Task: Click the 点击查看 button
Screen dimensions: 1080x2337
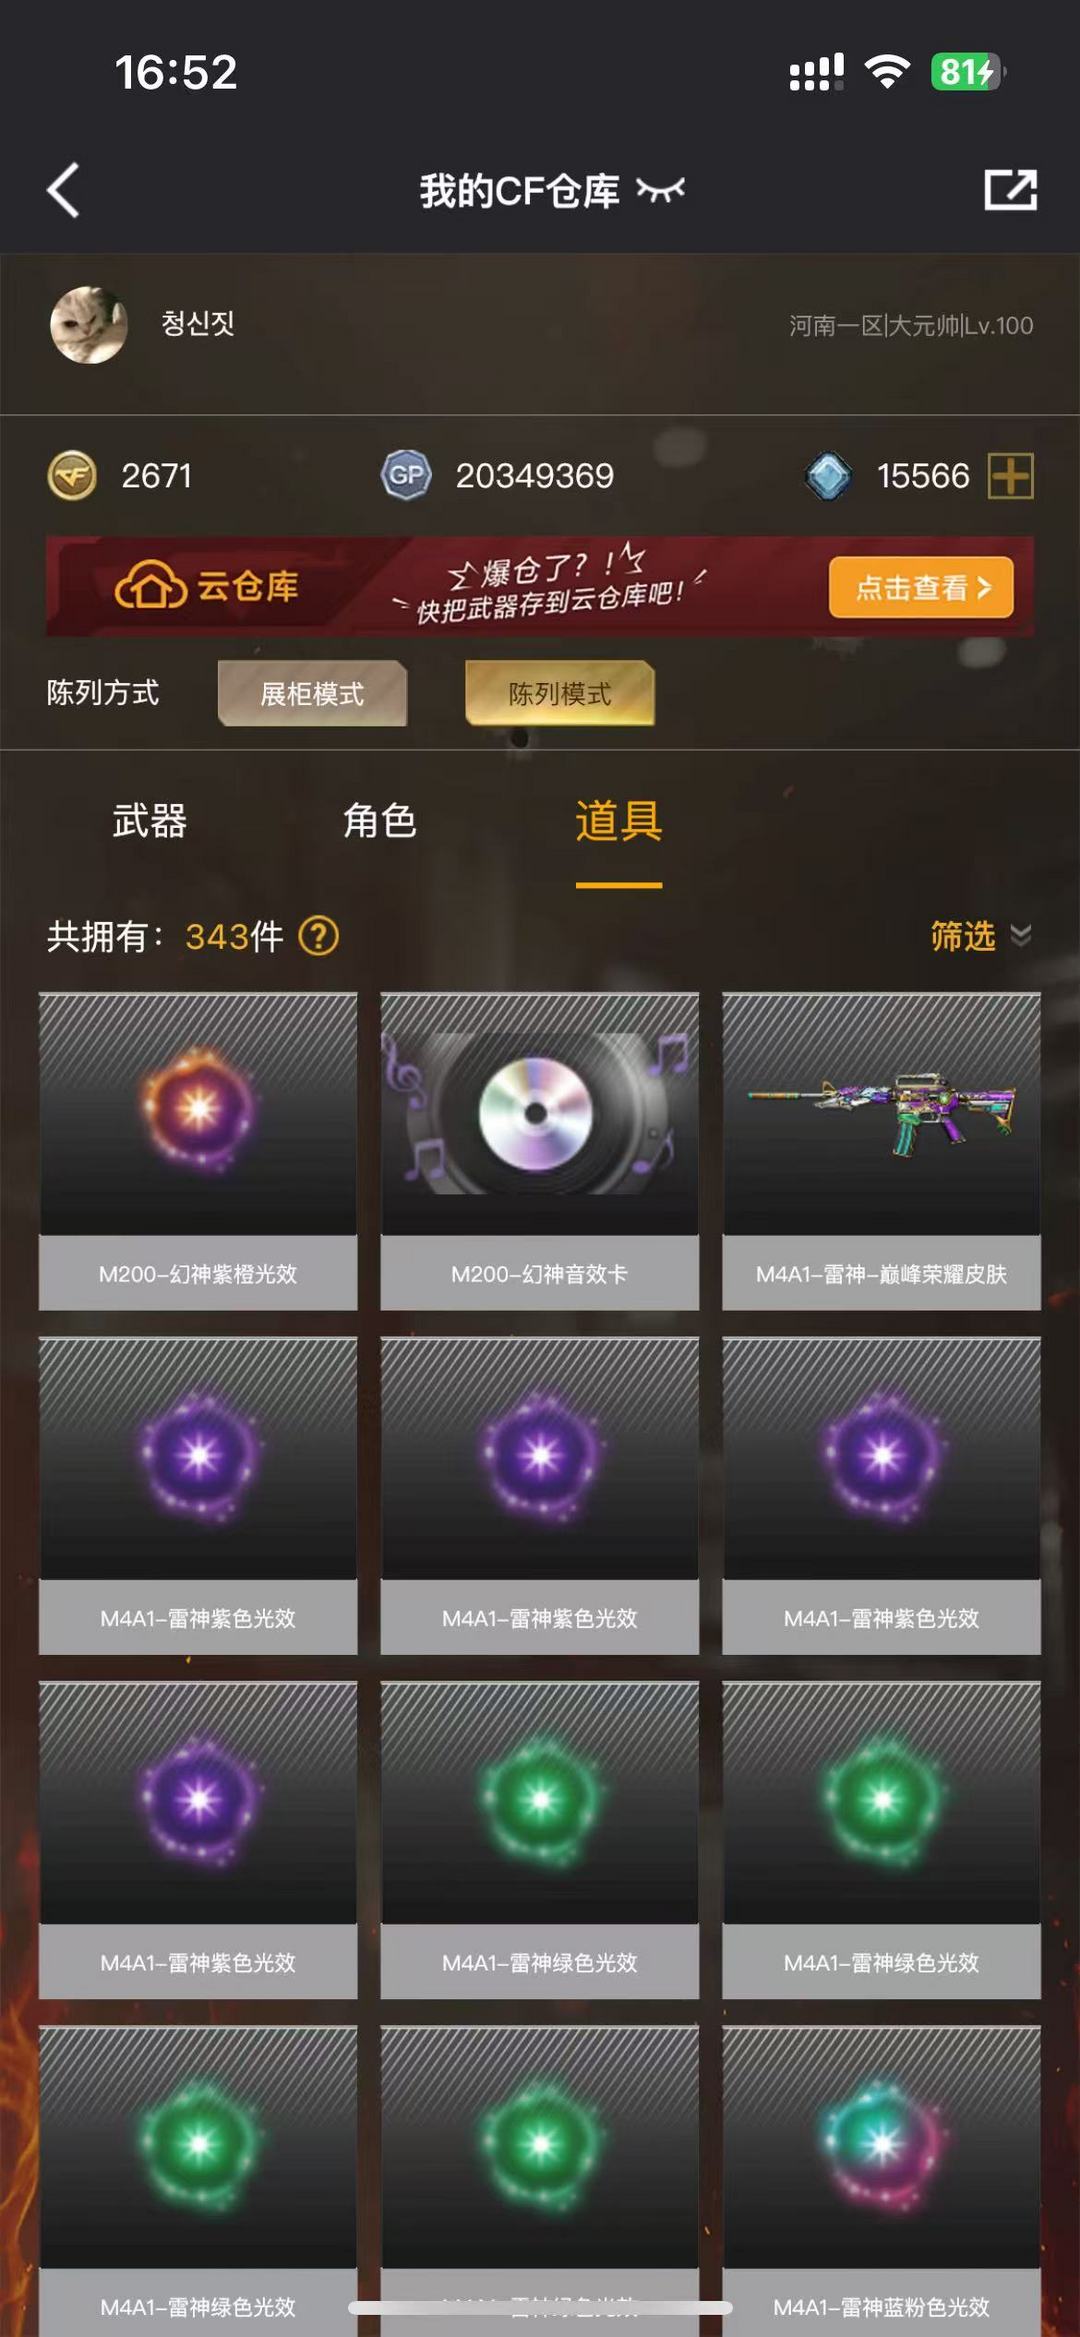Action: [x=921, y=587]
